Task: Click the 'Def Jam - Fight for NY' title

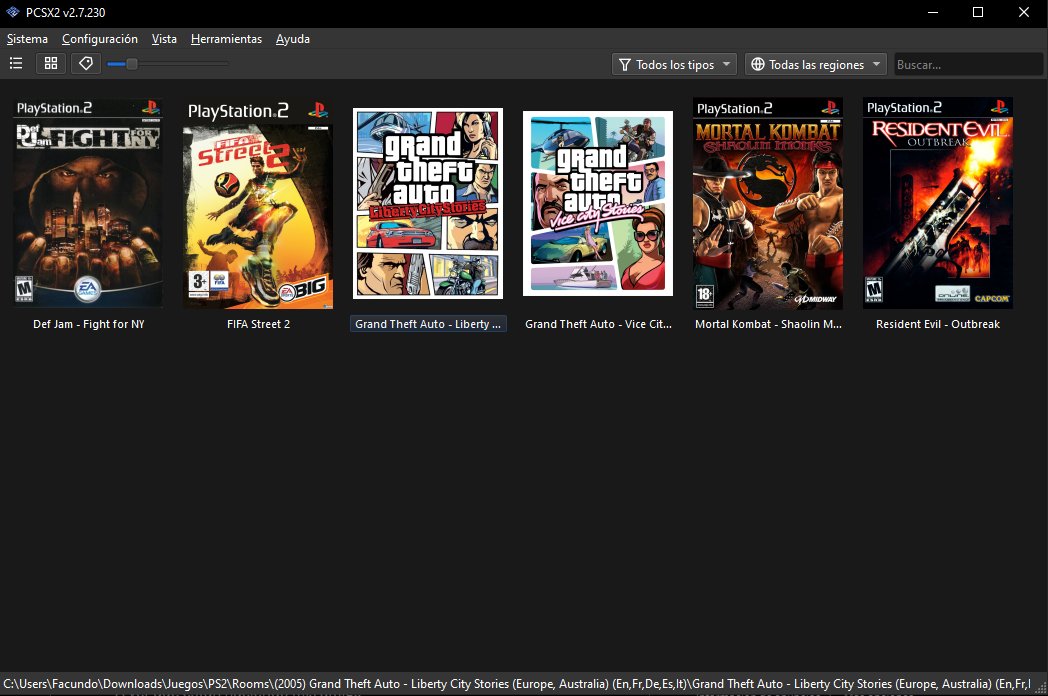Action: 89,324
